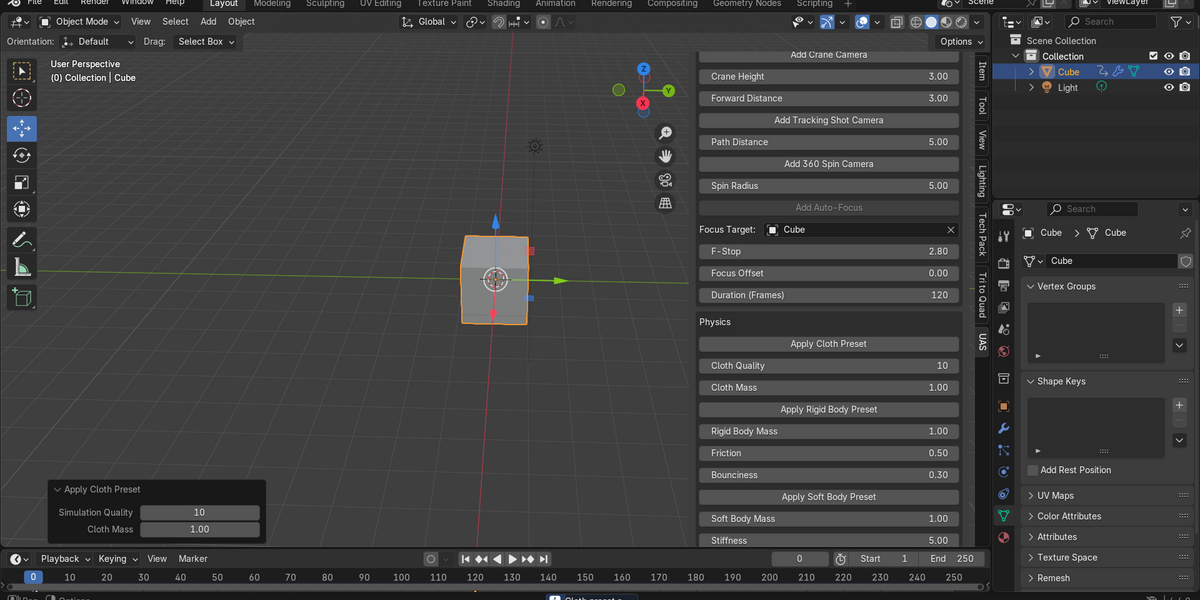Switch to the Shading workspace tab
The image size is (1200, 600).
point(503,4)
